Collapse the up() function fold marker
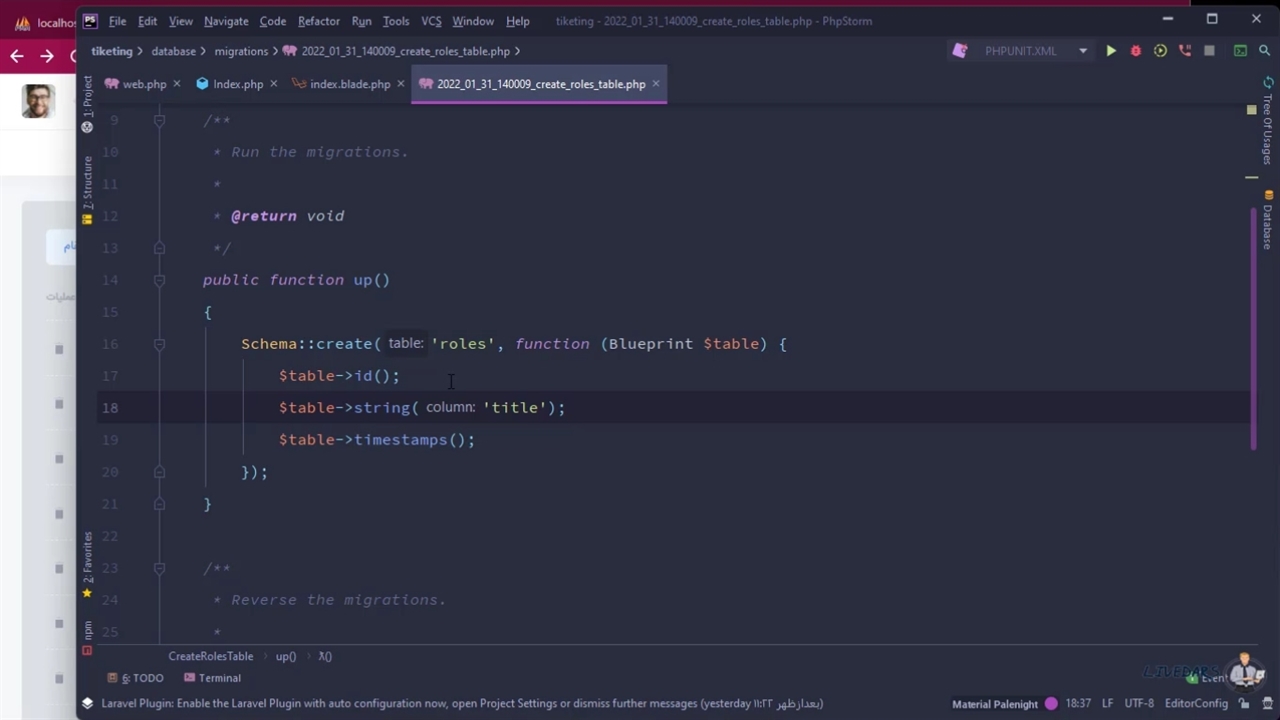The height and width of the screenshot is (720, 1280). [159, 280]
